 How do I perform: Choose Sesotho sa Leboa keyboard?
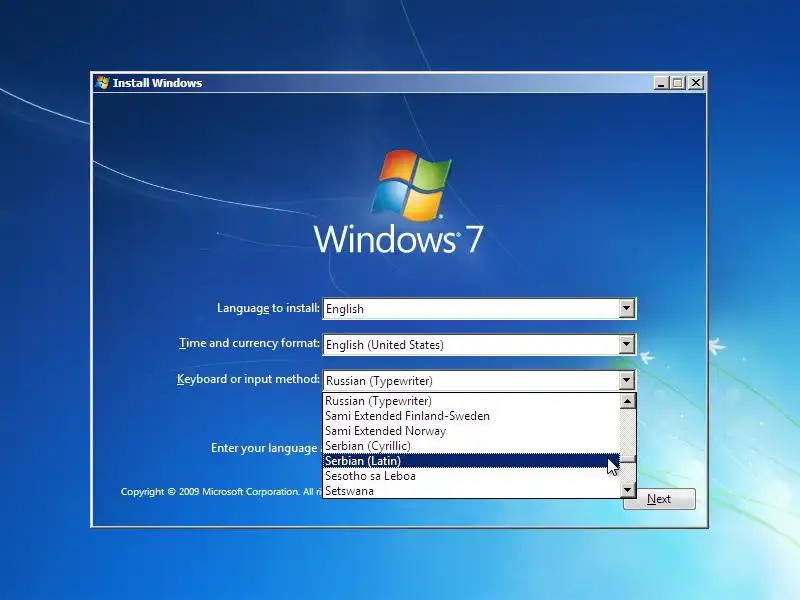tap(471, 476)
